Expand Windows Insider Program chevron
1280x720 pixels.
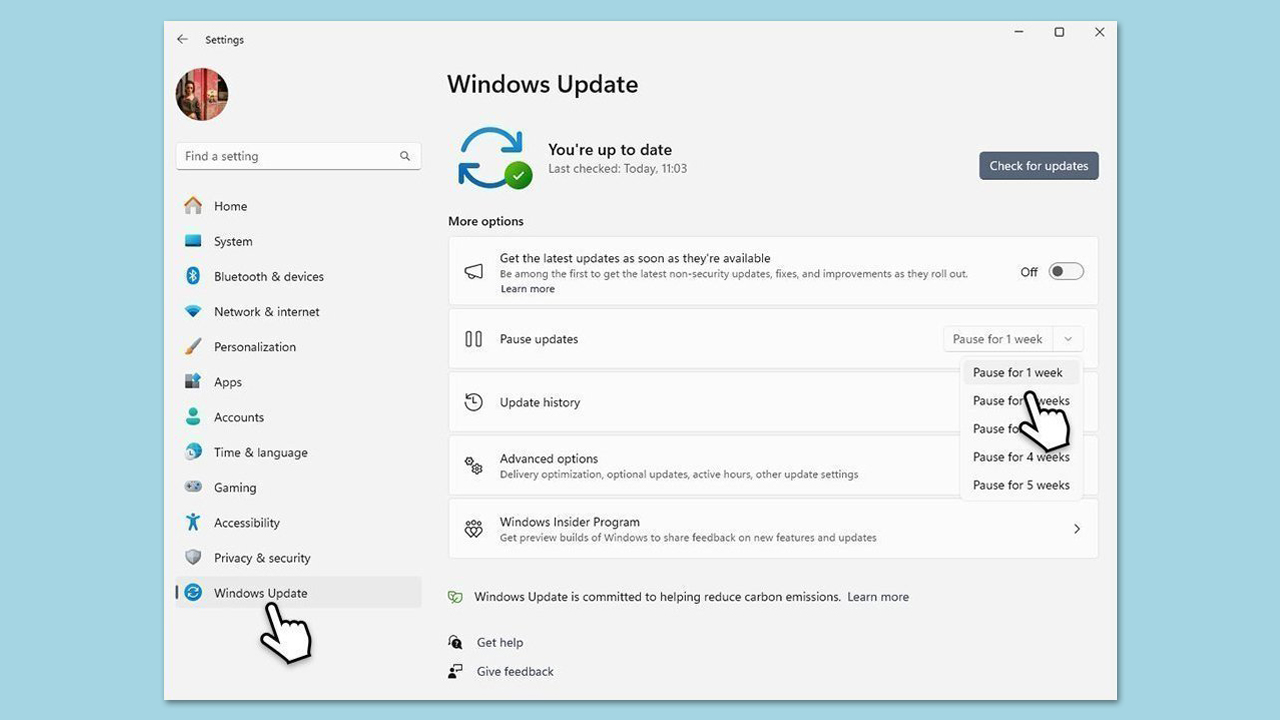pyautogui.click(x=1077, y=529)
